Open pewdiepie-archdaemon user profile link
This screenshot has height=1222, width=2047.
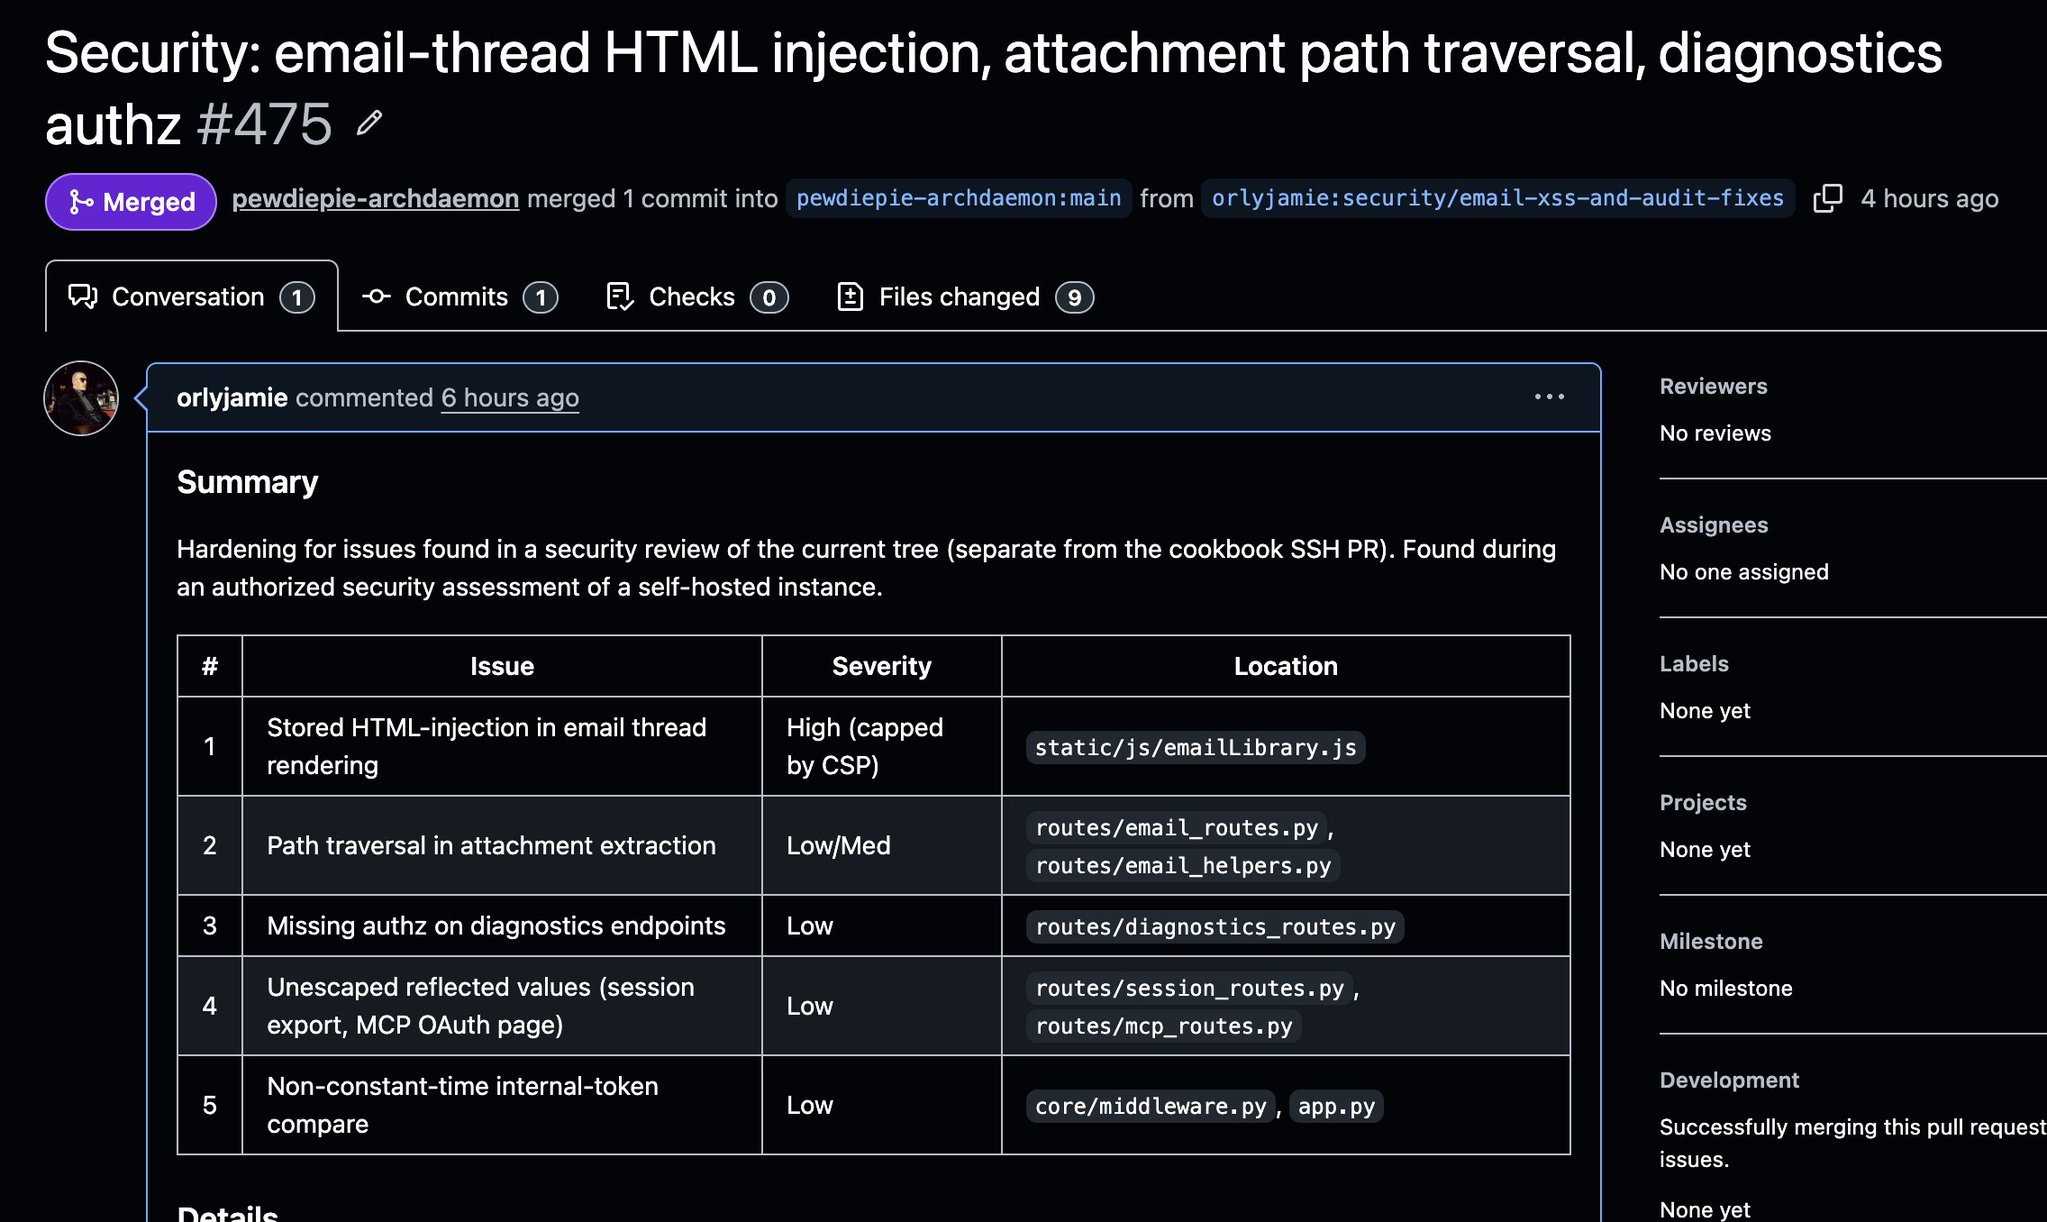tap(375, 198)
